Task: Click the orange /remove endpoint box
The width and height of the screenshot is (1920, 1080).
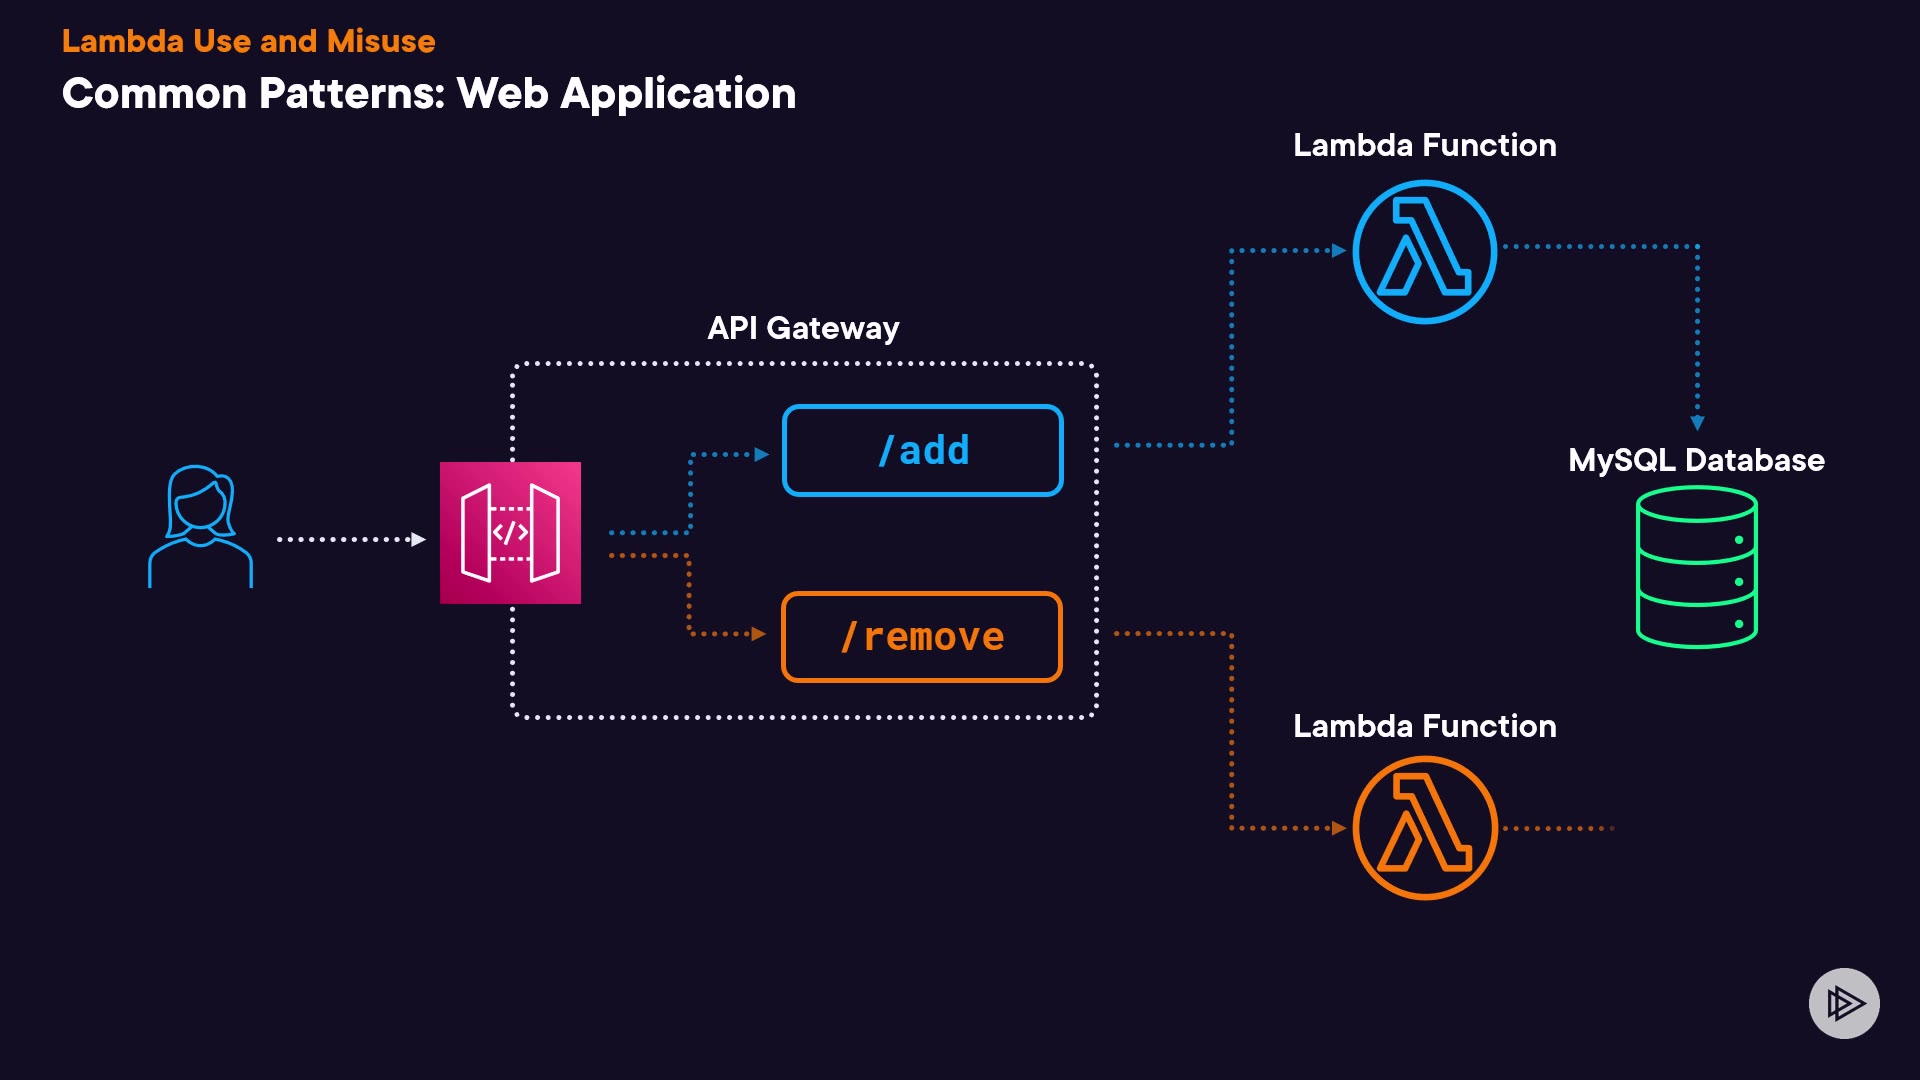Action: tap(921, 637)
